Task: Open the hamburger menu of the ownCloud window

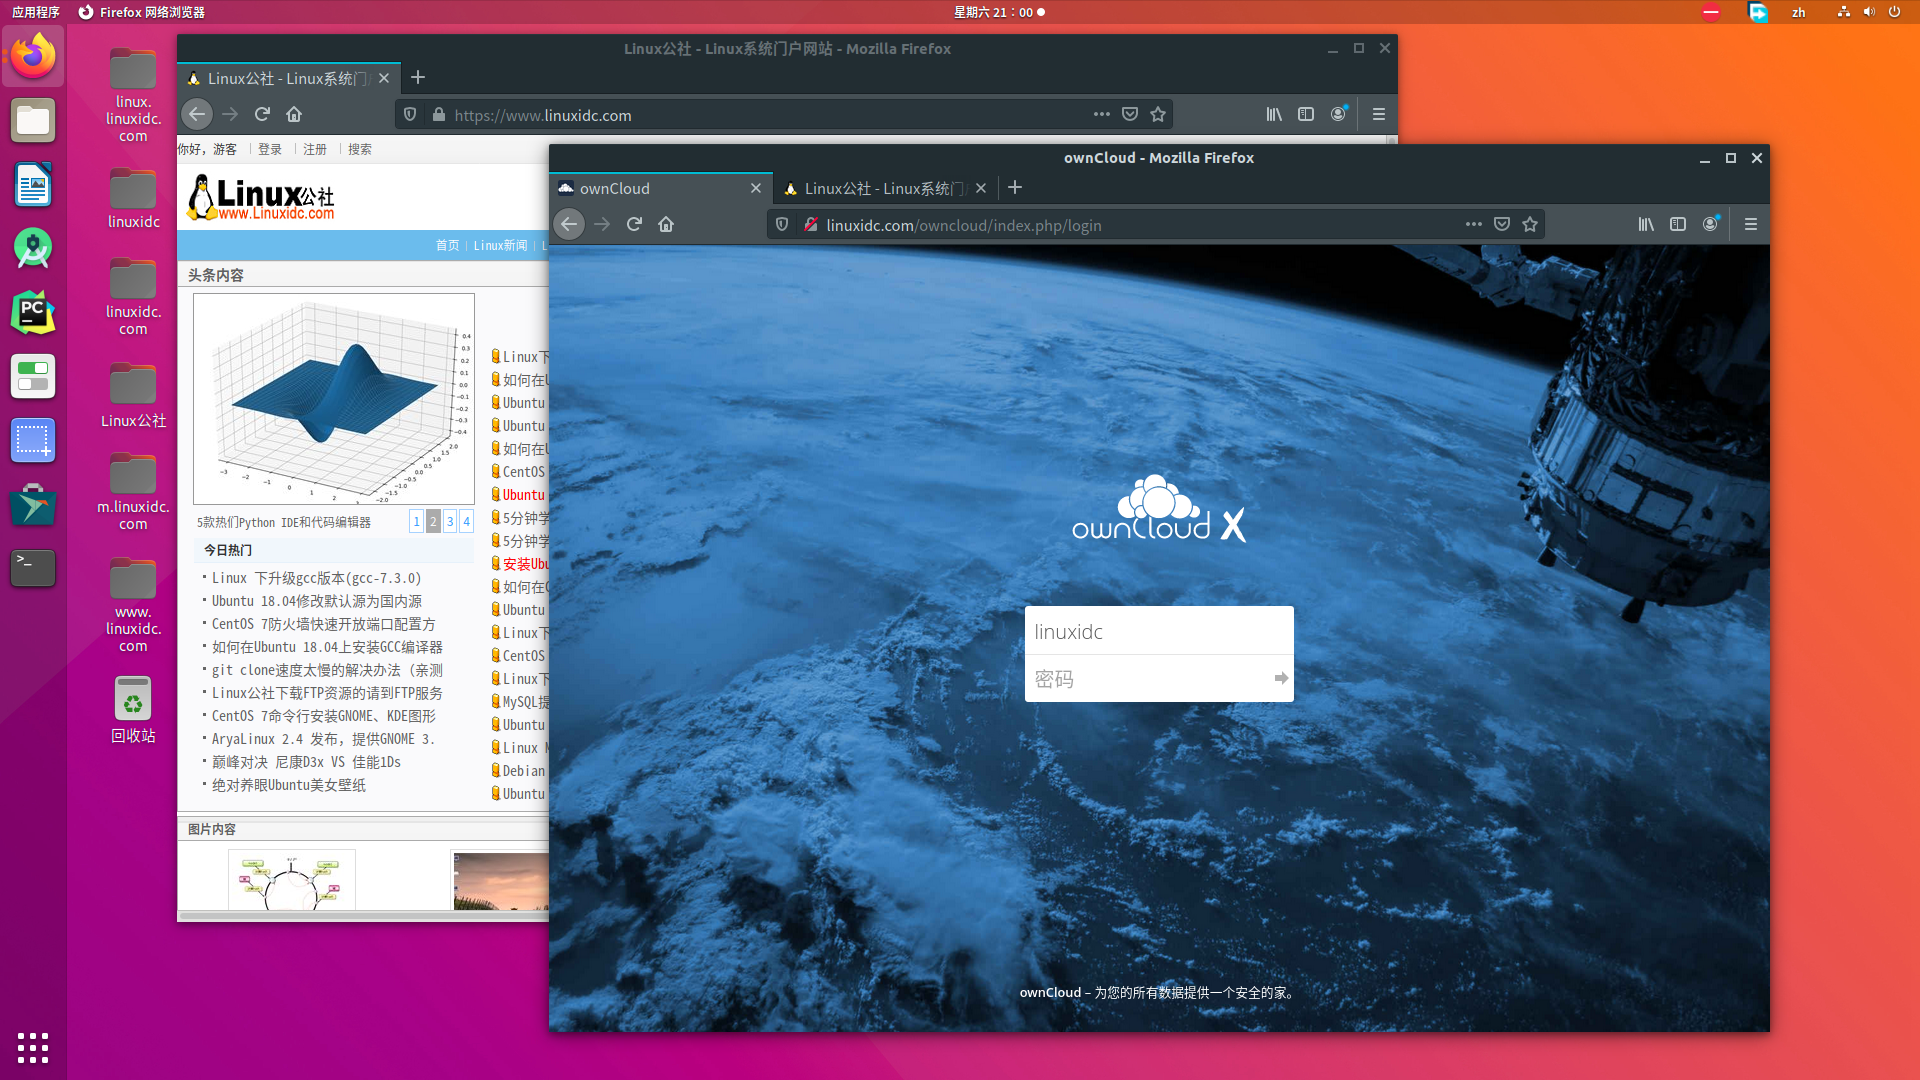Action: [x=1751, y=224]
